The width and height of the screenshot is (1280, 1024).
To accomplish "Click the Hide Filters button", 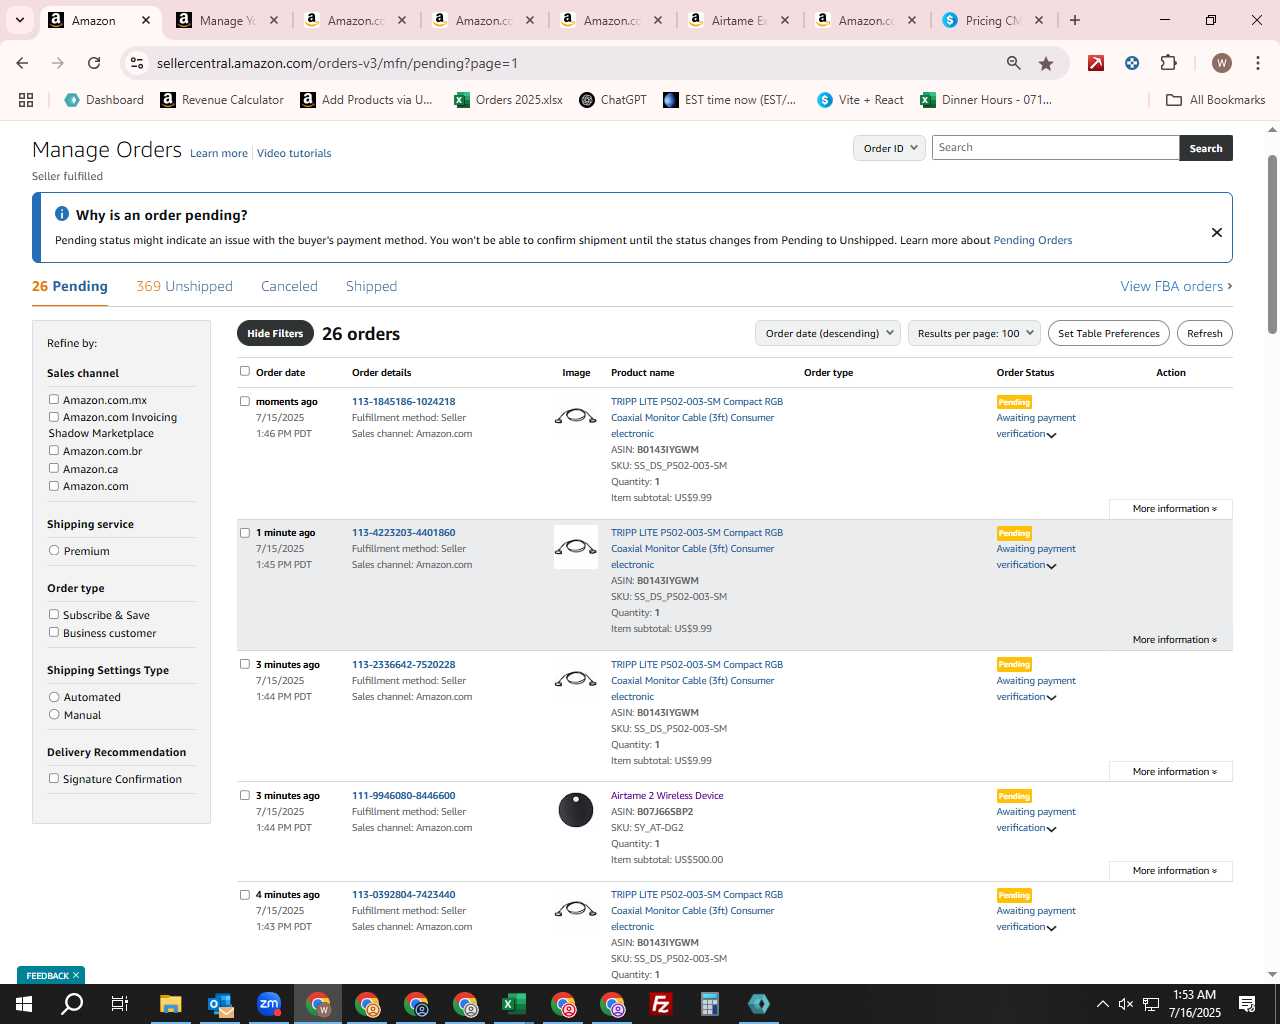I will [275, 333].
